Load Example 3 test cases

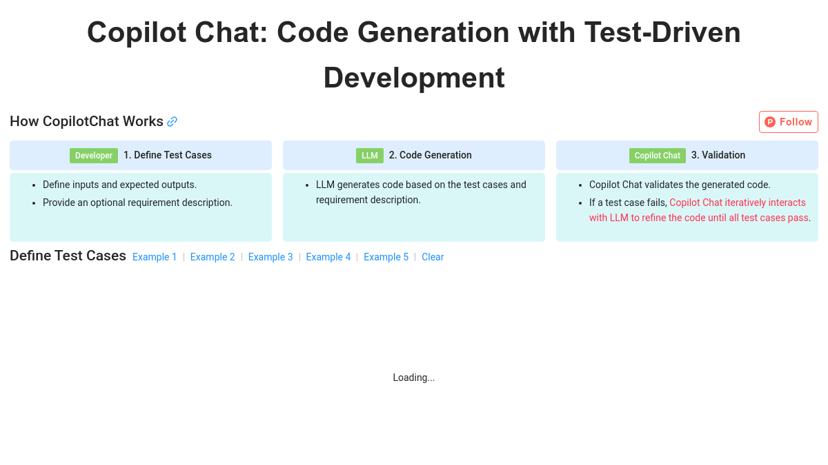point(270,257)
